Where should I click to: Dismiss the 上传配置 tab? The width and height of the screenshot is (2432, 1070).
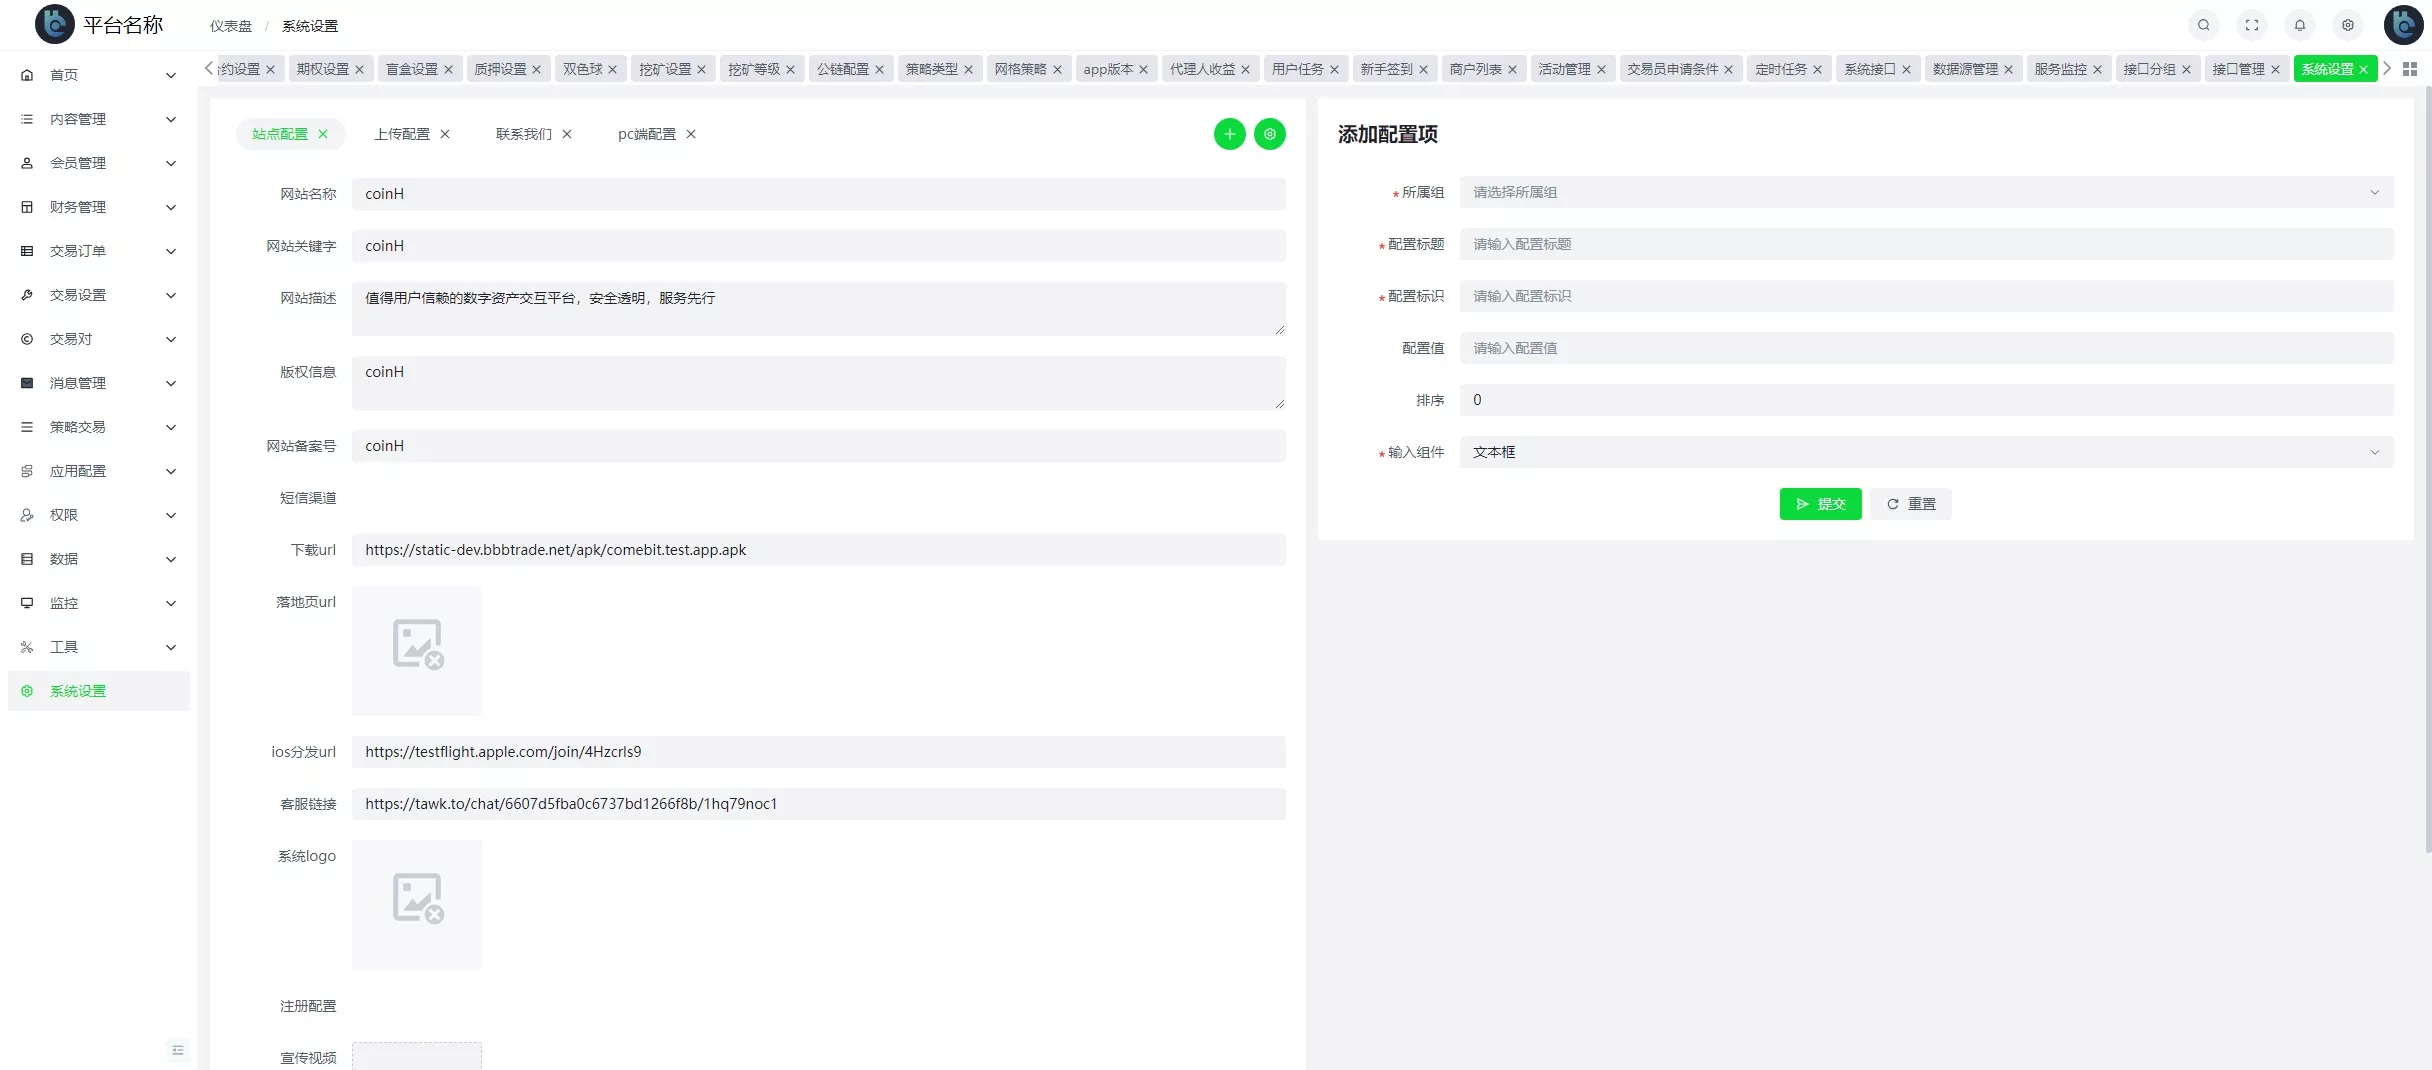(446, 133)
